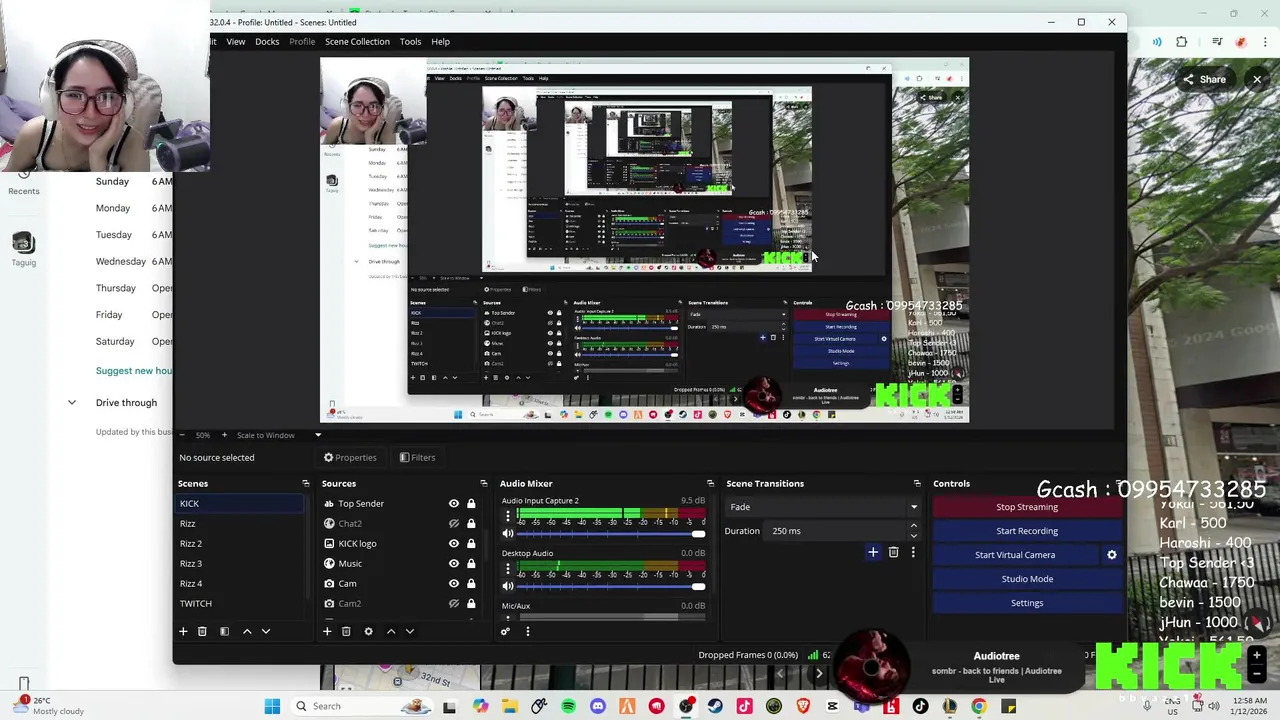The height and width of the screenshot is (720, 1280).
Task: Adjust Audio Input Capture 2 volume slider
Action: point(610,534)
